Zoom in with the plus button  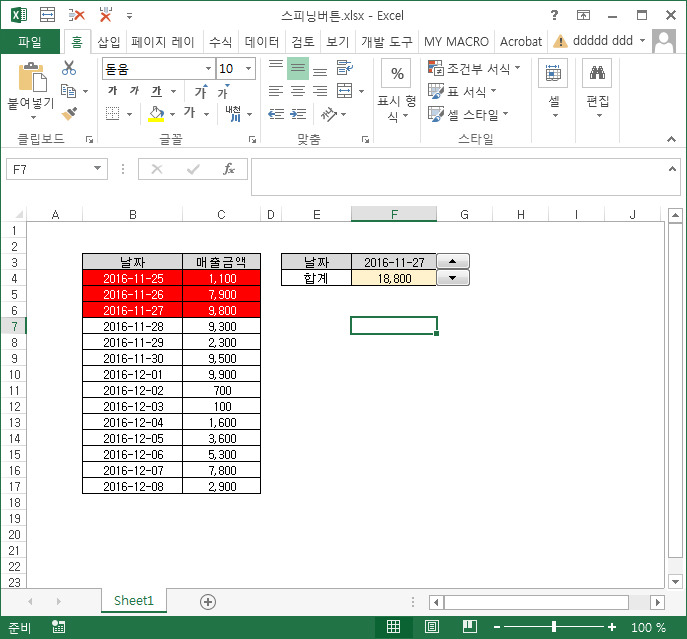point(612,627)
